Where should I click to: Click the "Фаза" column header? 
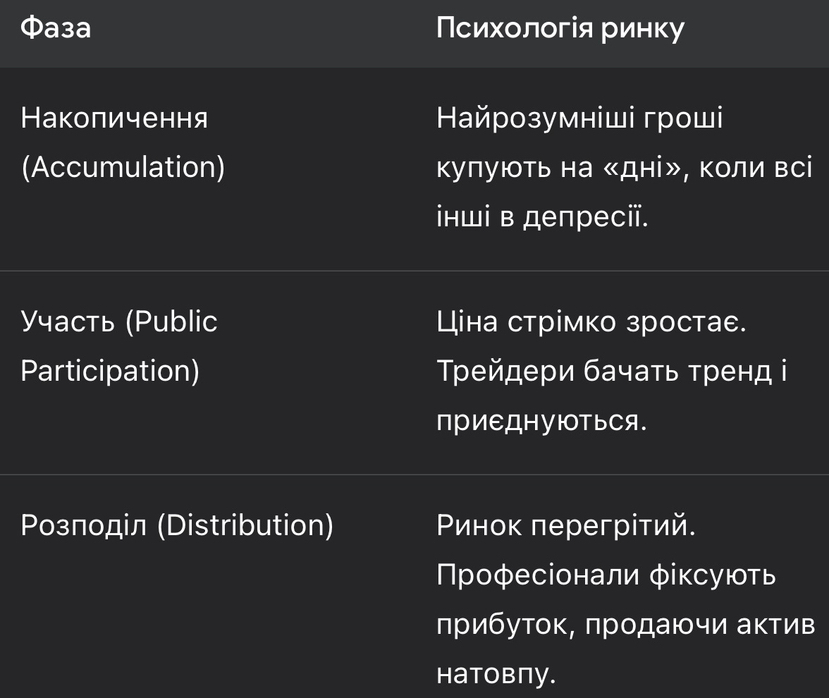[x=56, y=28]
